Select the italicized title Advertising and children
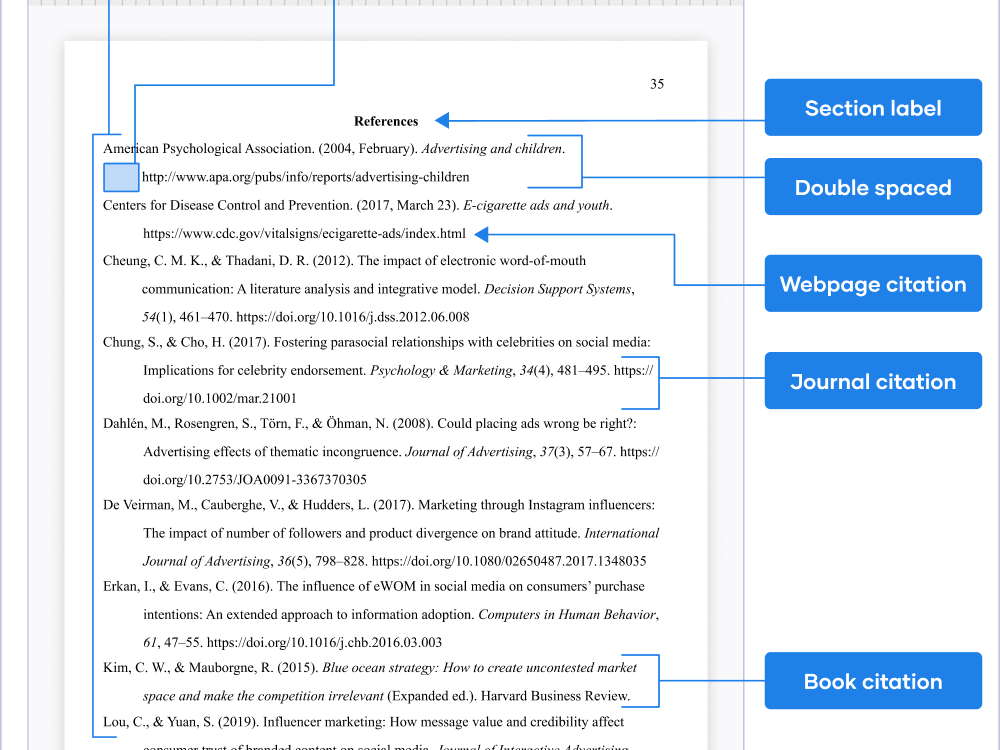This screenshot has height=750, width=1000. click(x=492, y=147)
